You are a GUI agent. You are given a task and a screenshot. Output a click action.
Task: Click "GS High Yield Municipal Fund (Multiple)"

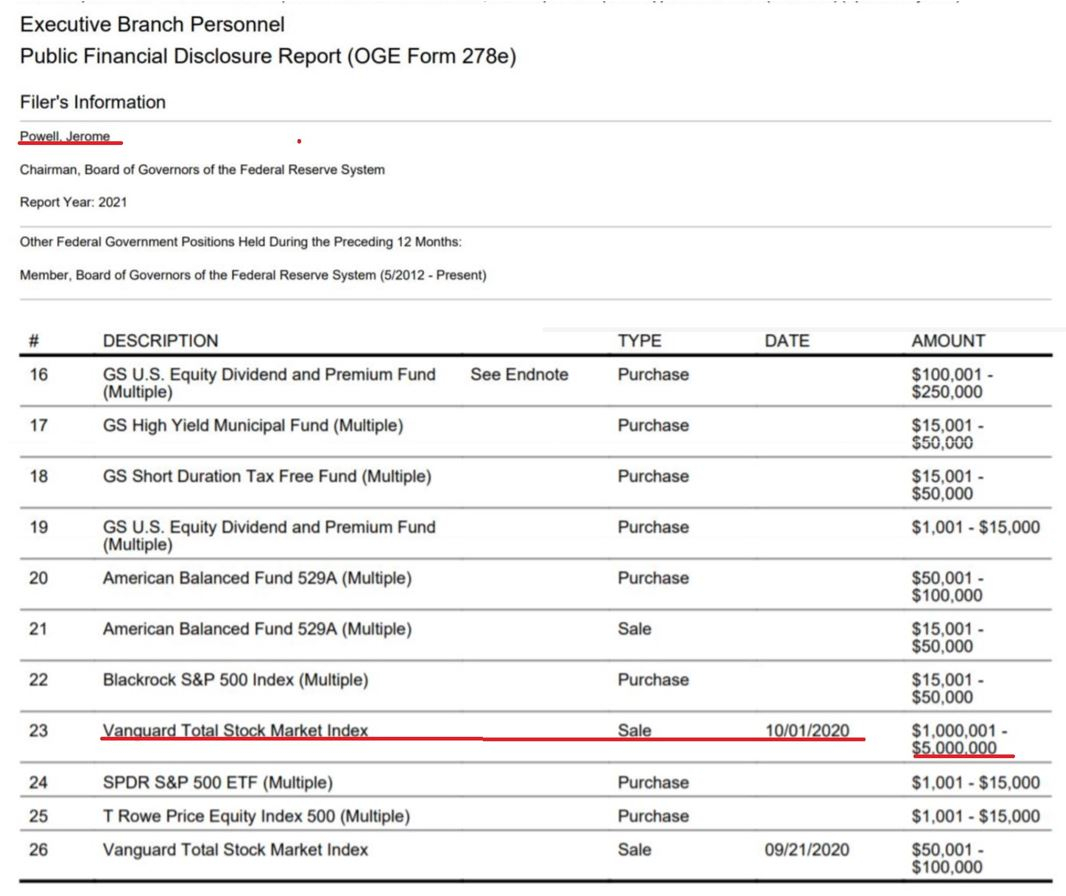click(x=253, y=426)
